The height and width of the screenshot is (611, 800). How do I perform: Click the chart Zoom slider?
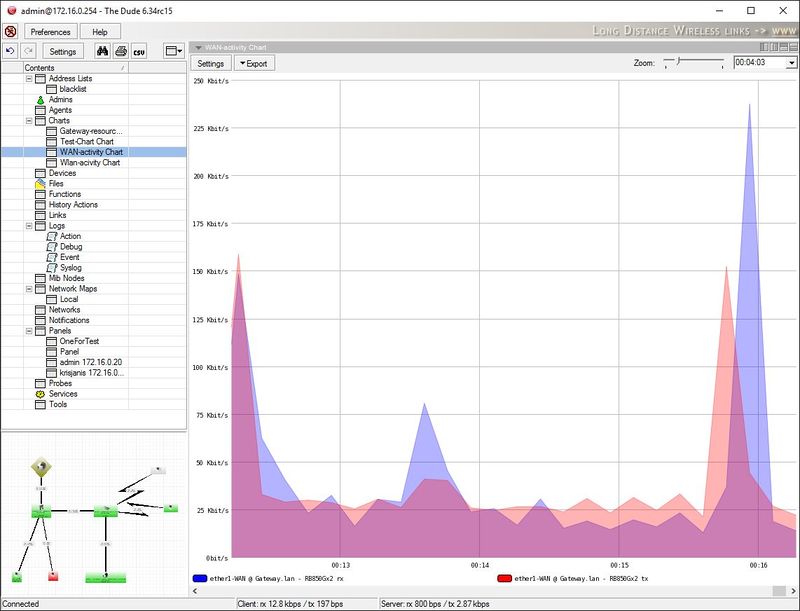tap(694, 63)
